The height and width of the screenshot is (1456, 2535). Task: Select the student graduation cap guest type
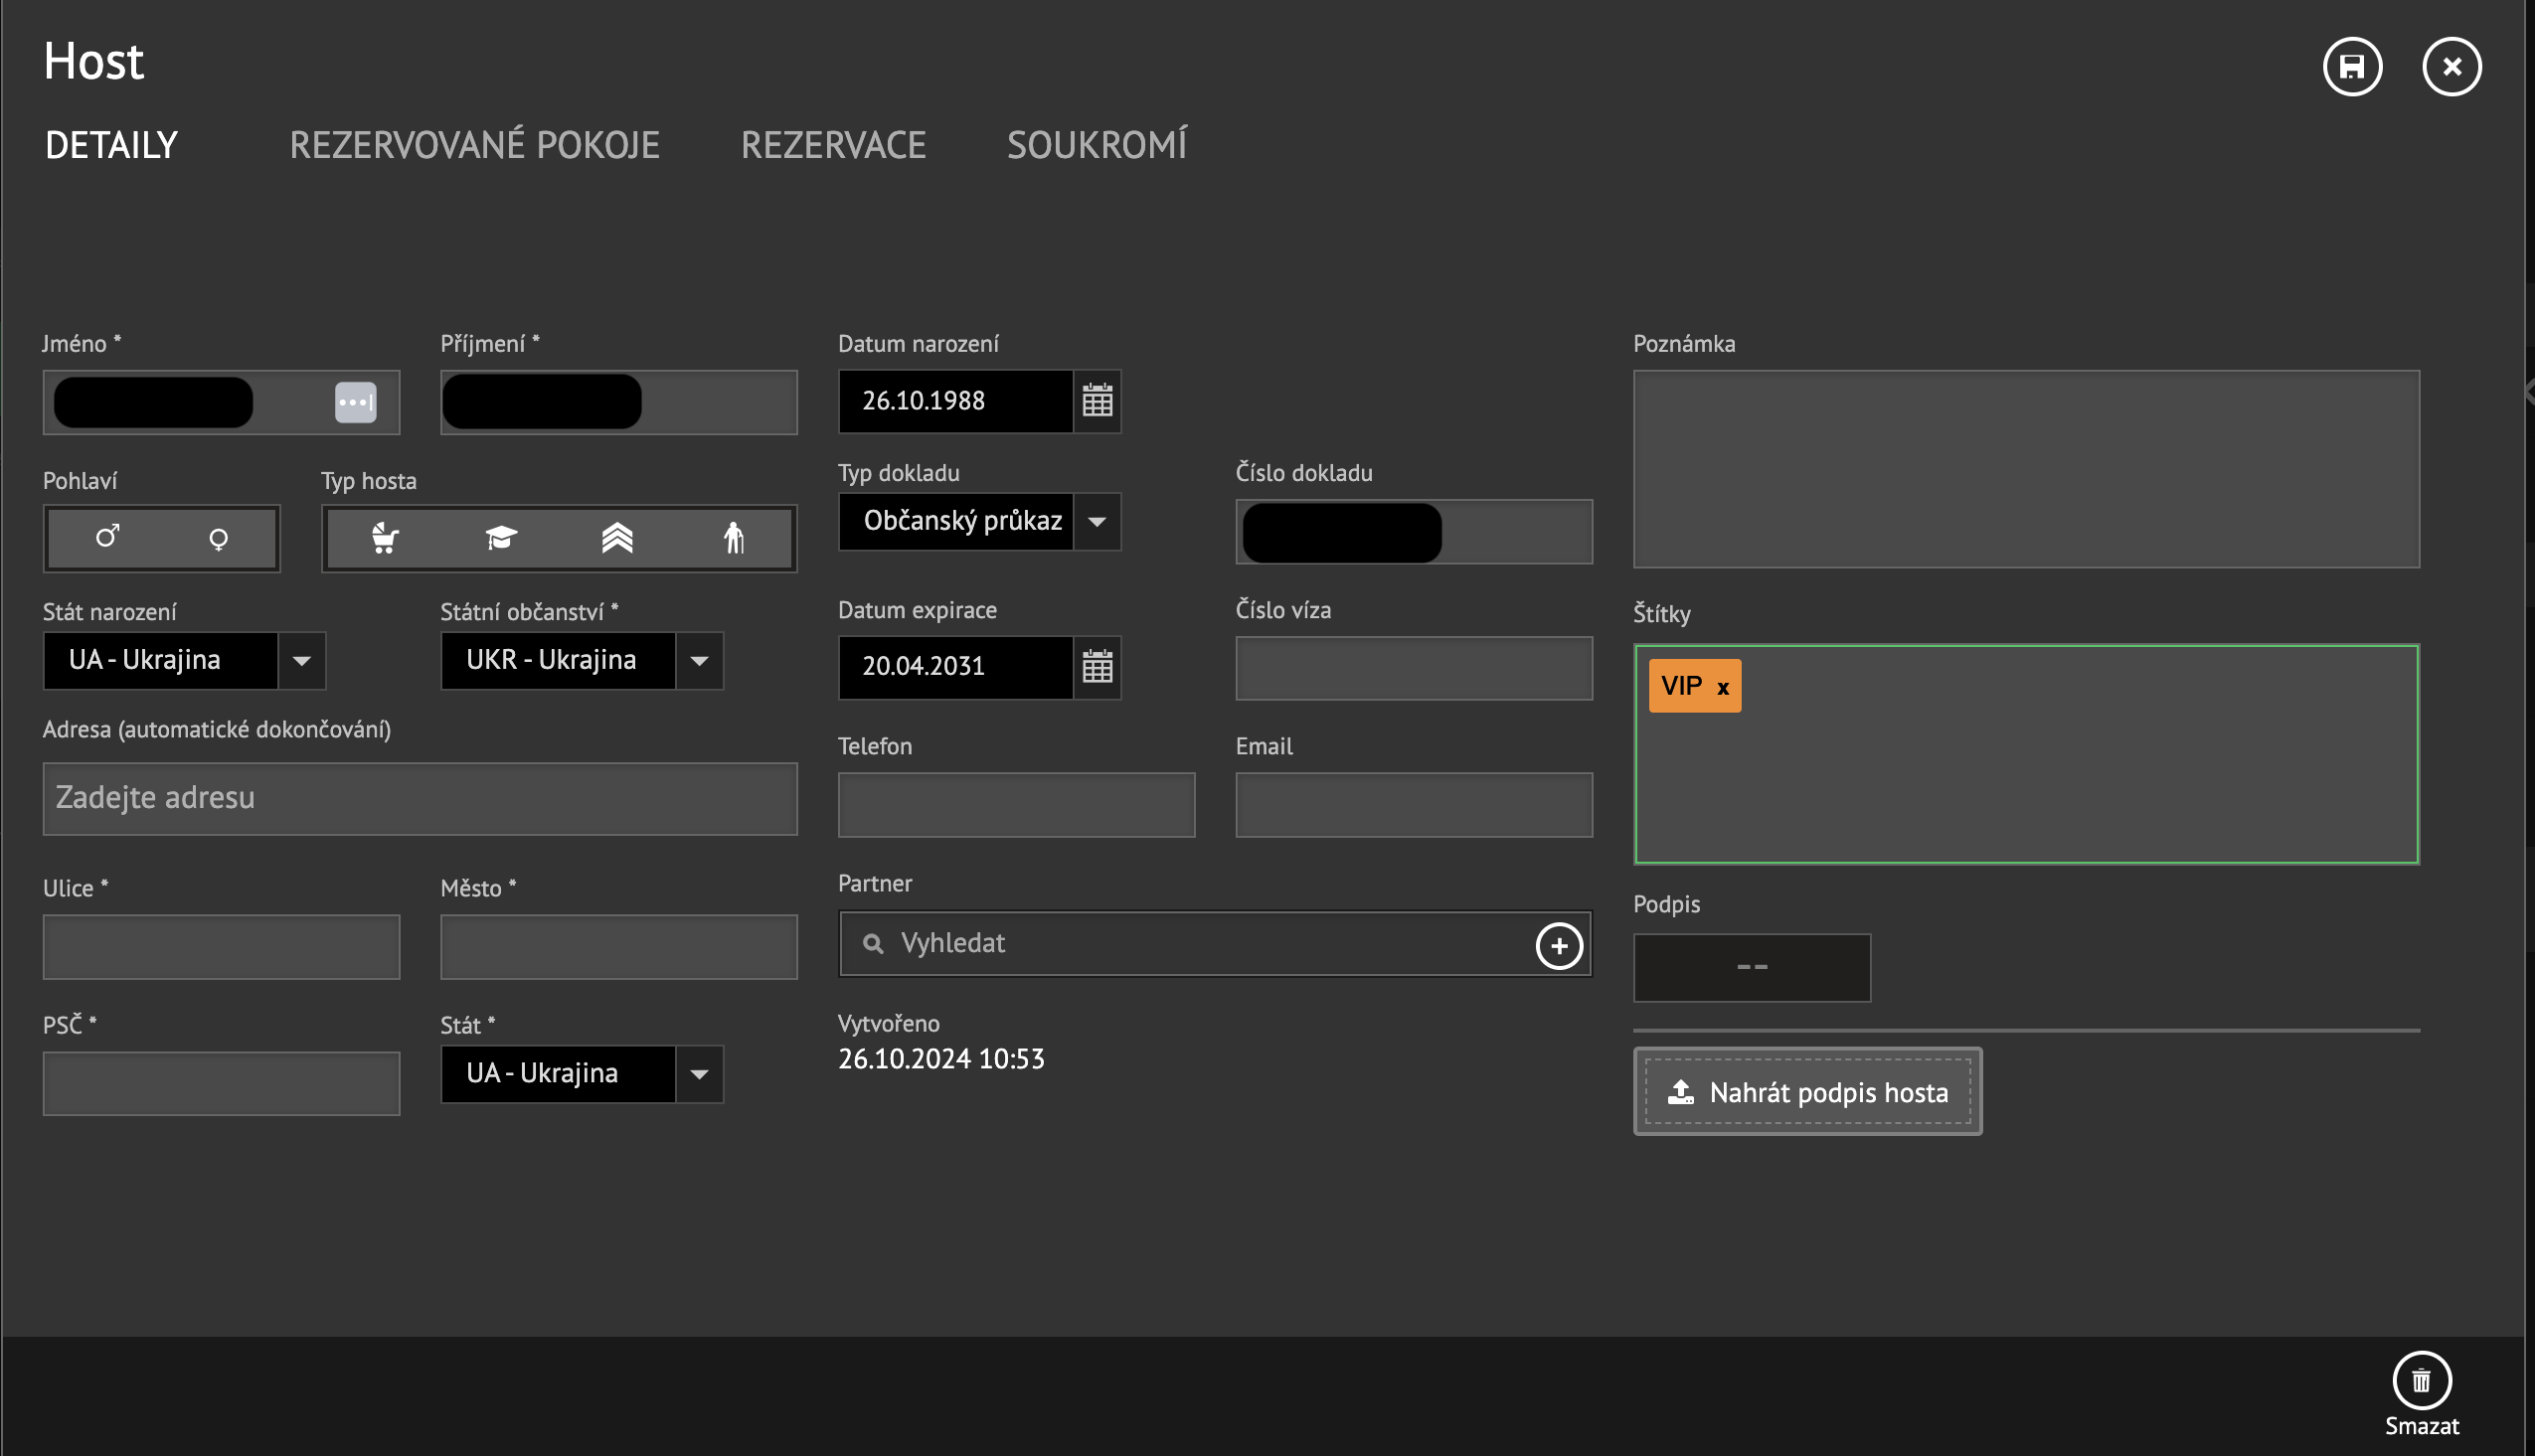pos(501,539)
